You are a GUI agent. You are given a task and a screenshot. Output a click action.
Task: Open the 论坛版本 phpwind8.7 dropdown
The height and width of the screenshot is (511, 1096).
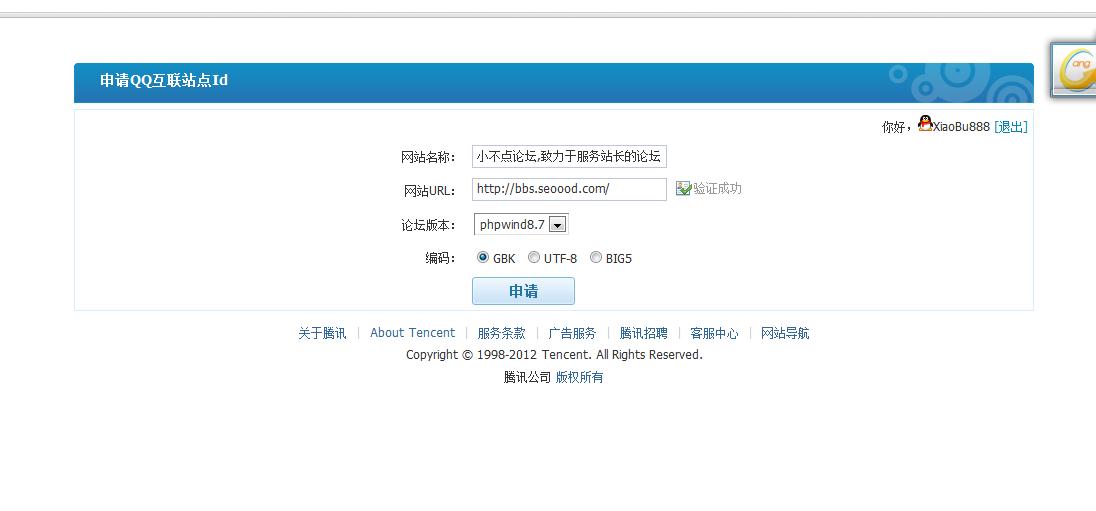click(x=521, y=224)
